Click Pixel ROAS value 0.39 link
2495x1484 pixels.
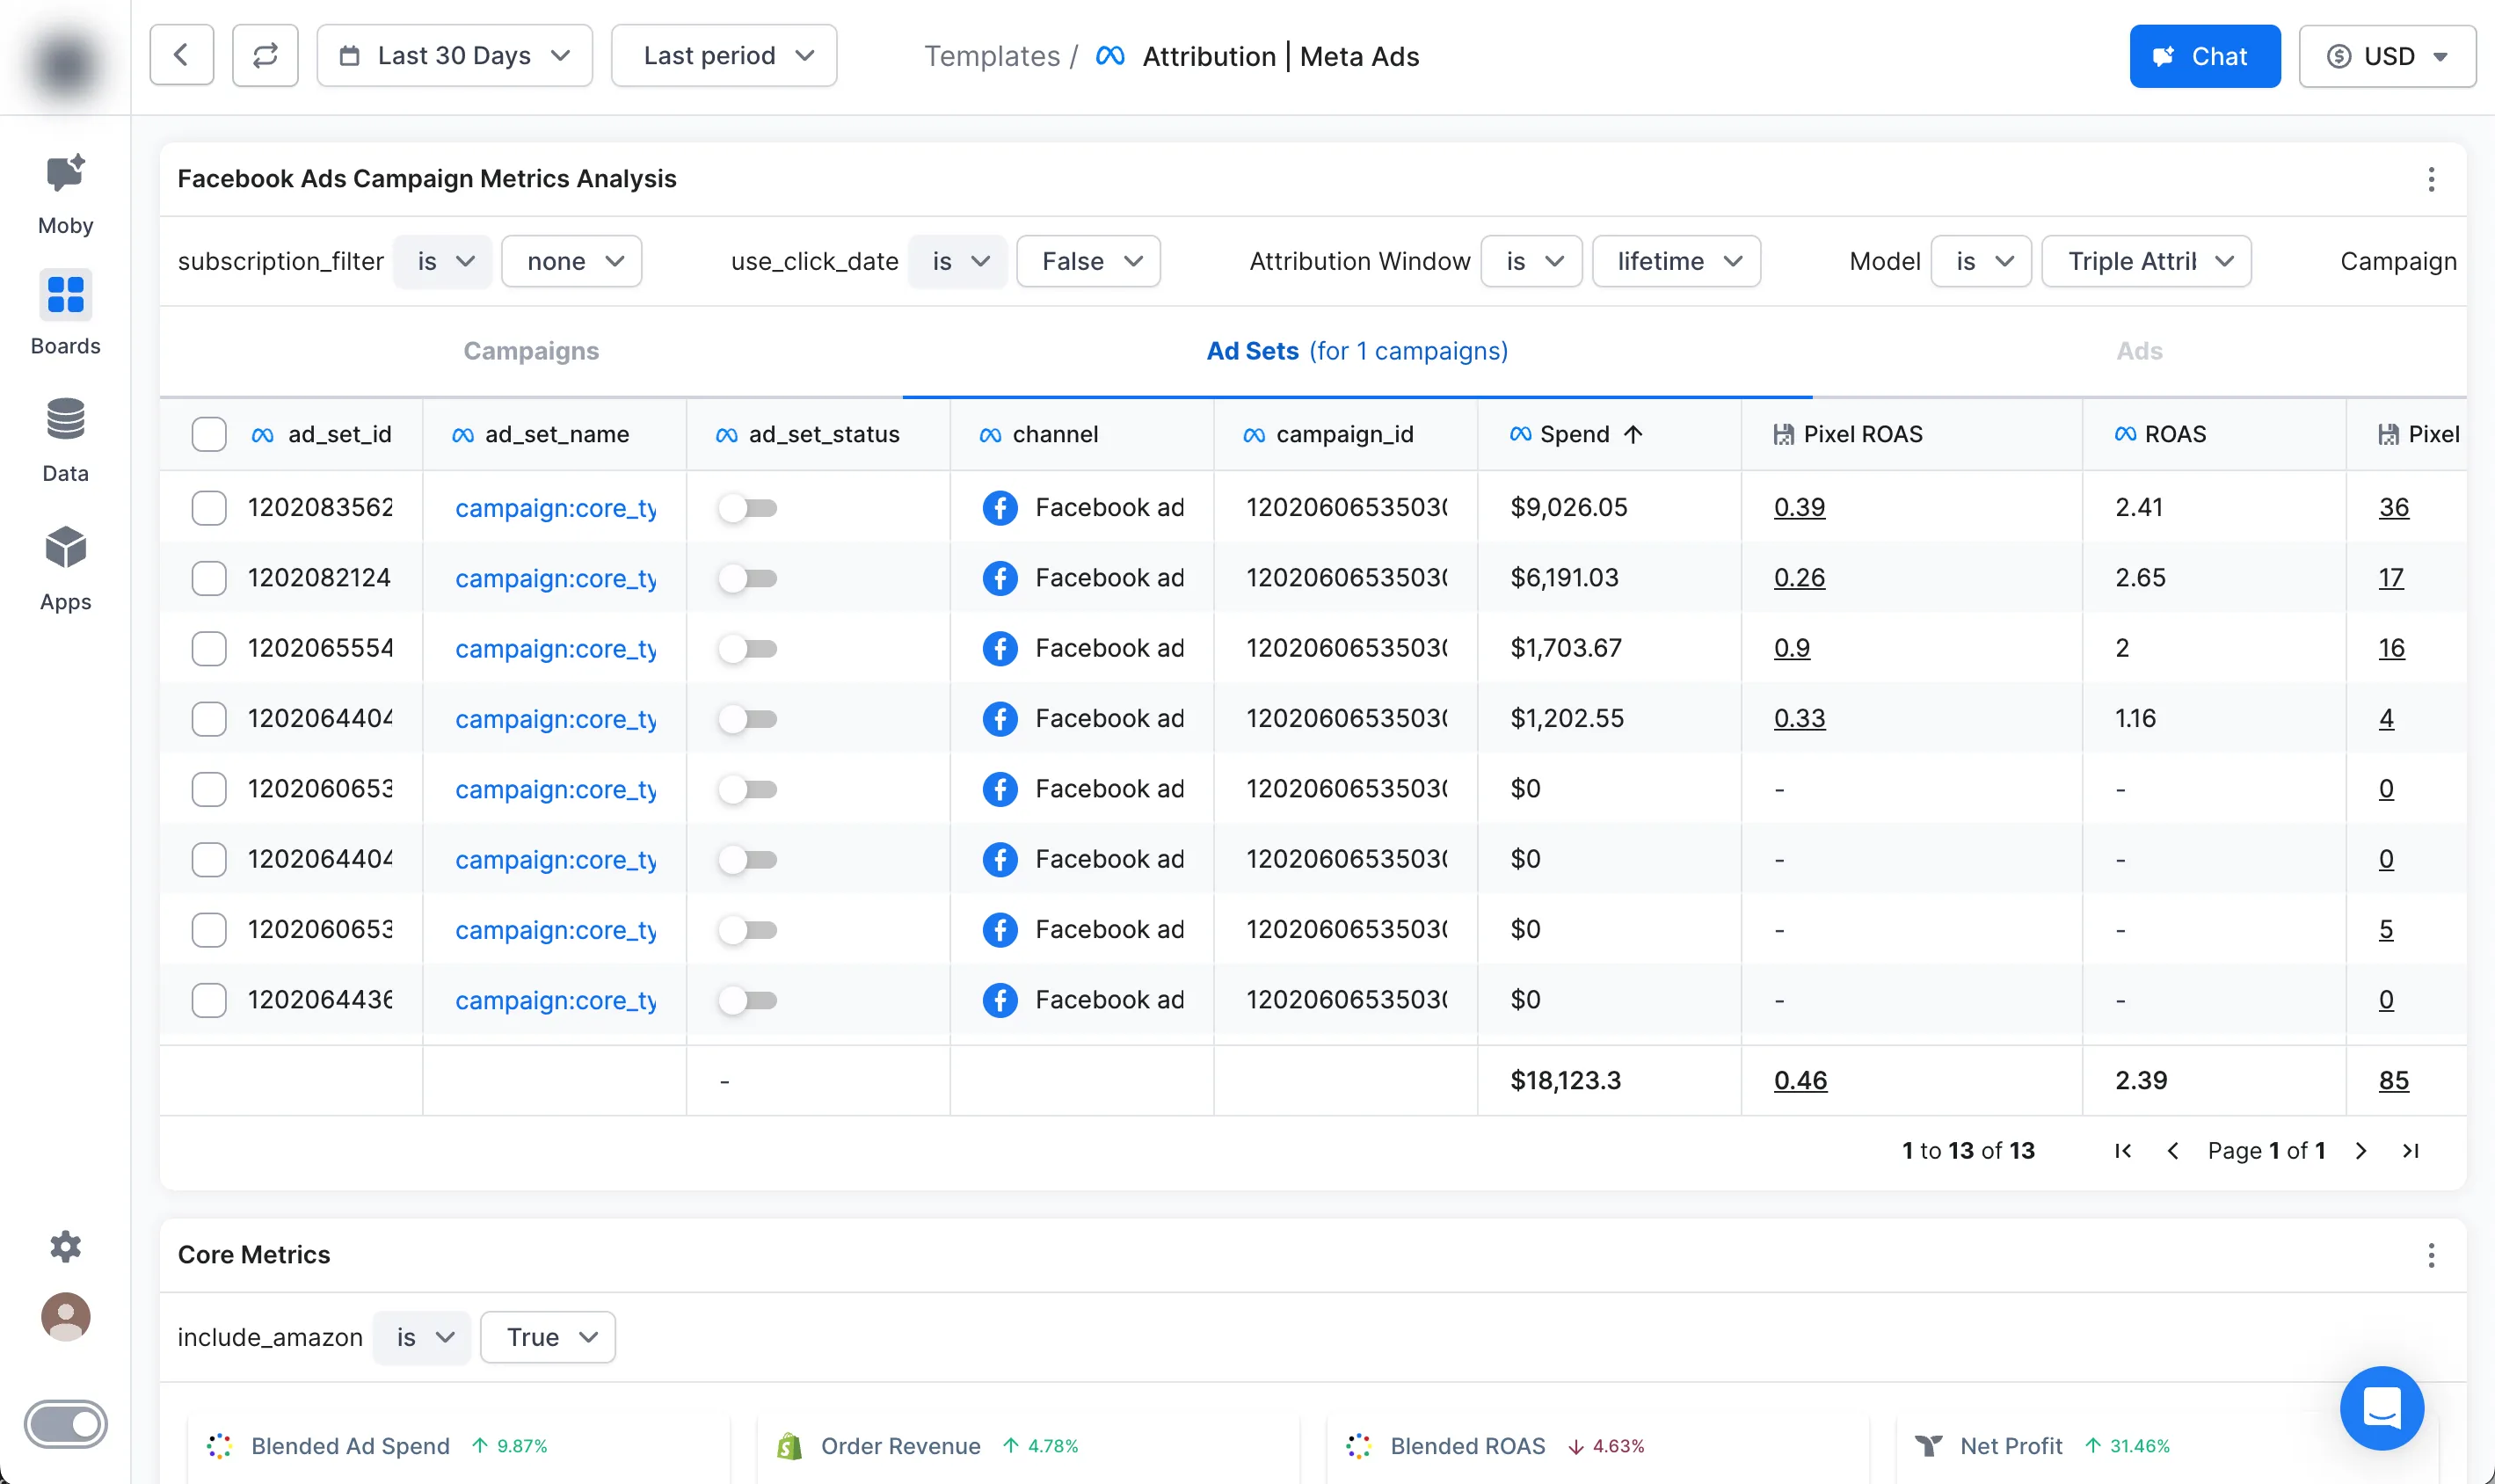point(1799,508)
